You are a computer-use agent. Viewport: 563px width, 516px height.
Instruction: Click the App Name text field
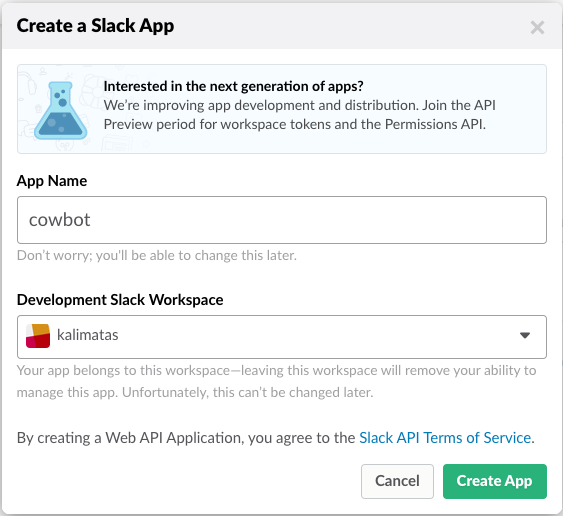click(282, 220)
